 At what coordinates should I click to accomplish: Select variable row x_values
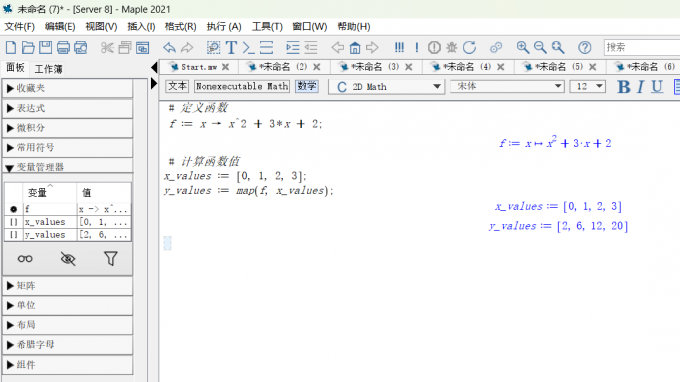coord(68,222)
